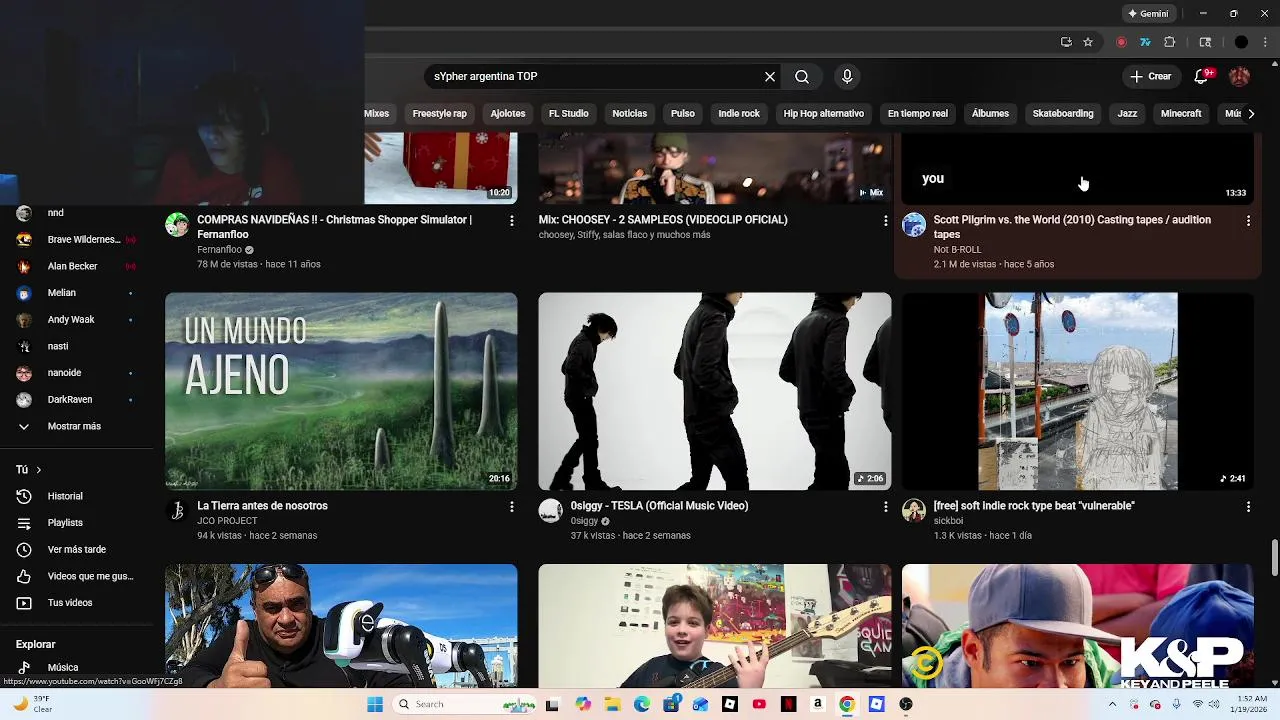Screen dimensions: 1280x720
Task: Open Historial from the sidebar
Action: 66,496
